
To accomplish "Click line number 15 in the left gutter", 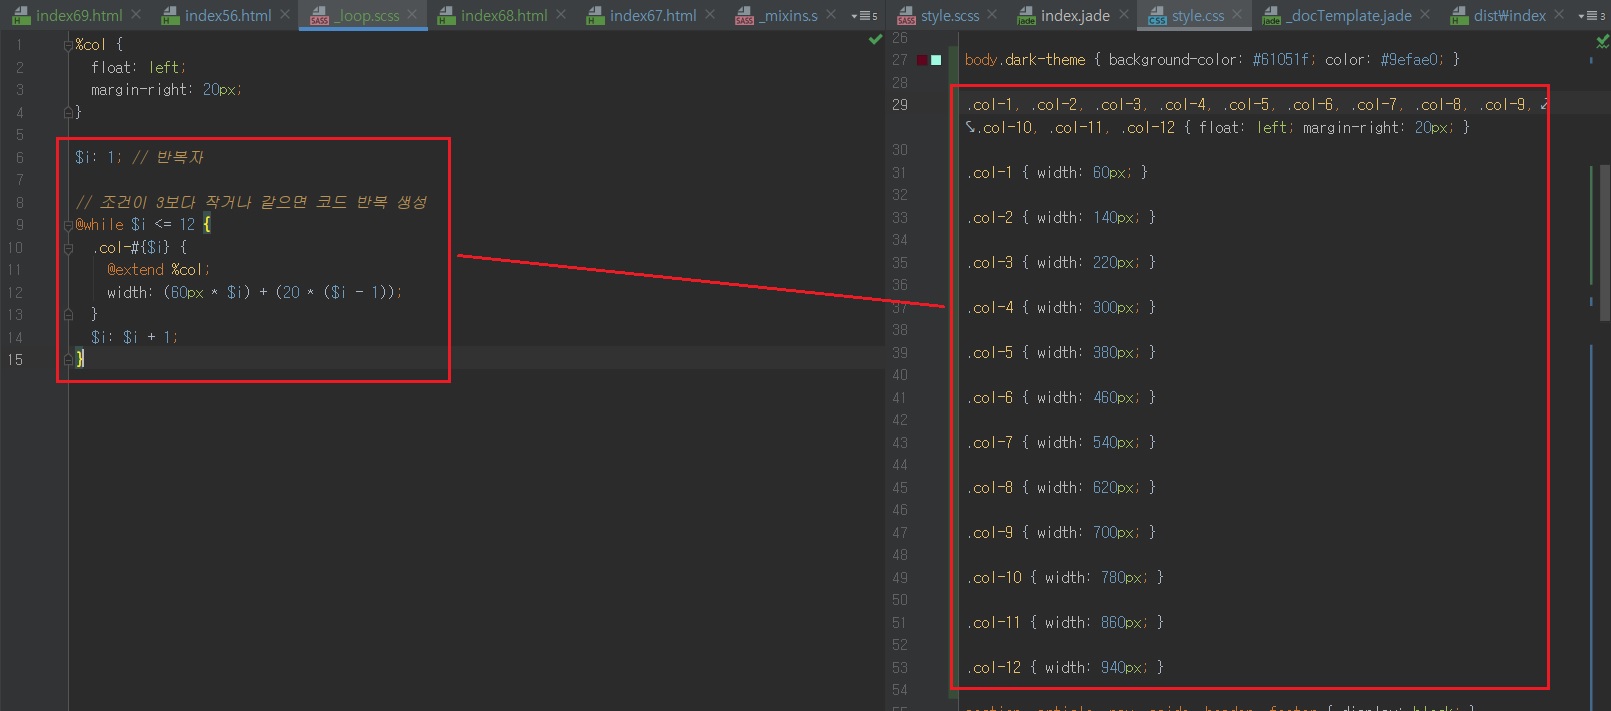I will [x=15, y=359].
